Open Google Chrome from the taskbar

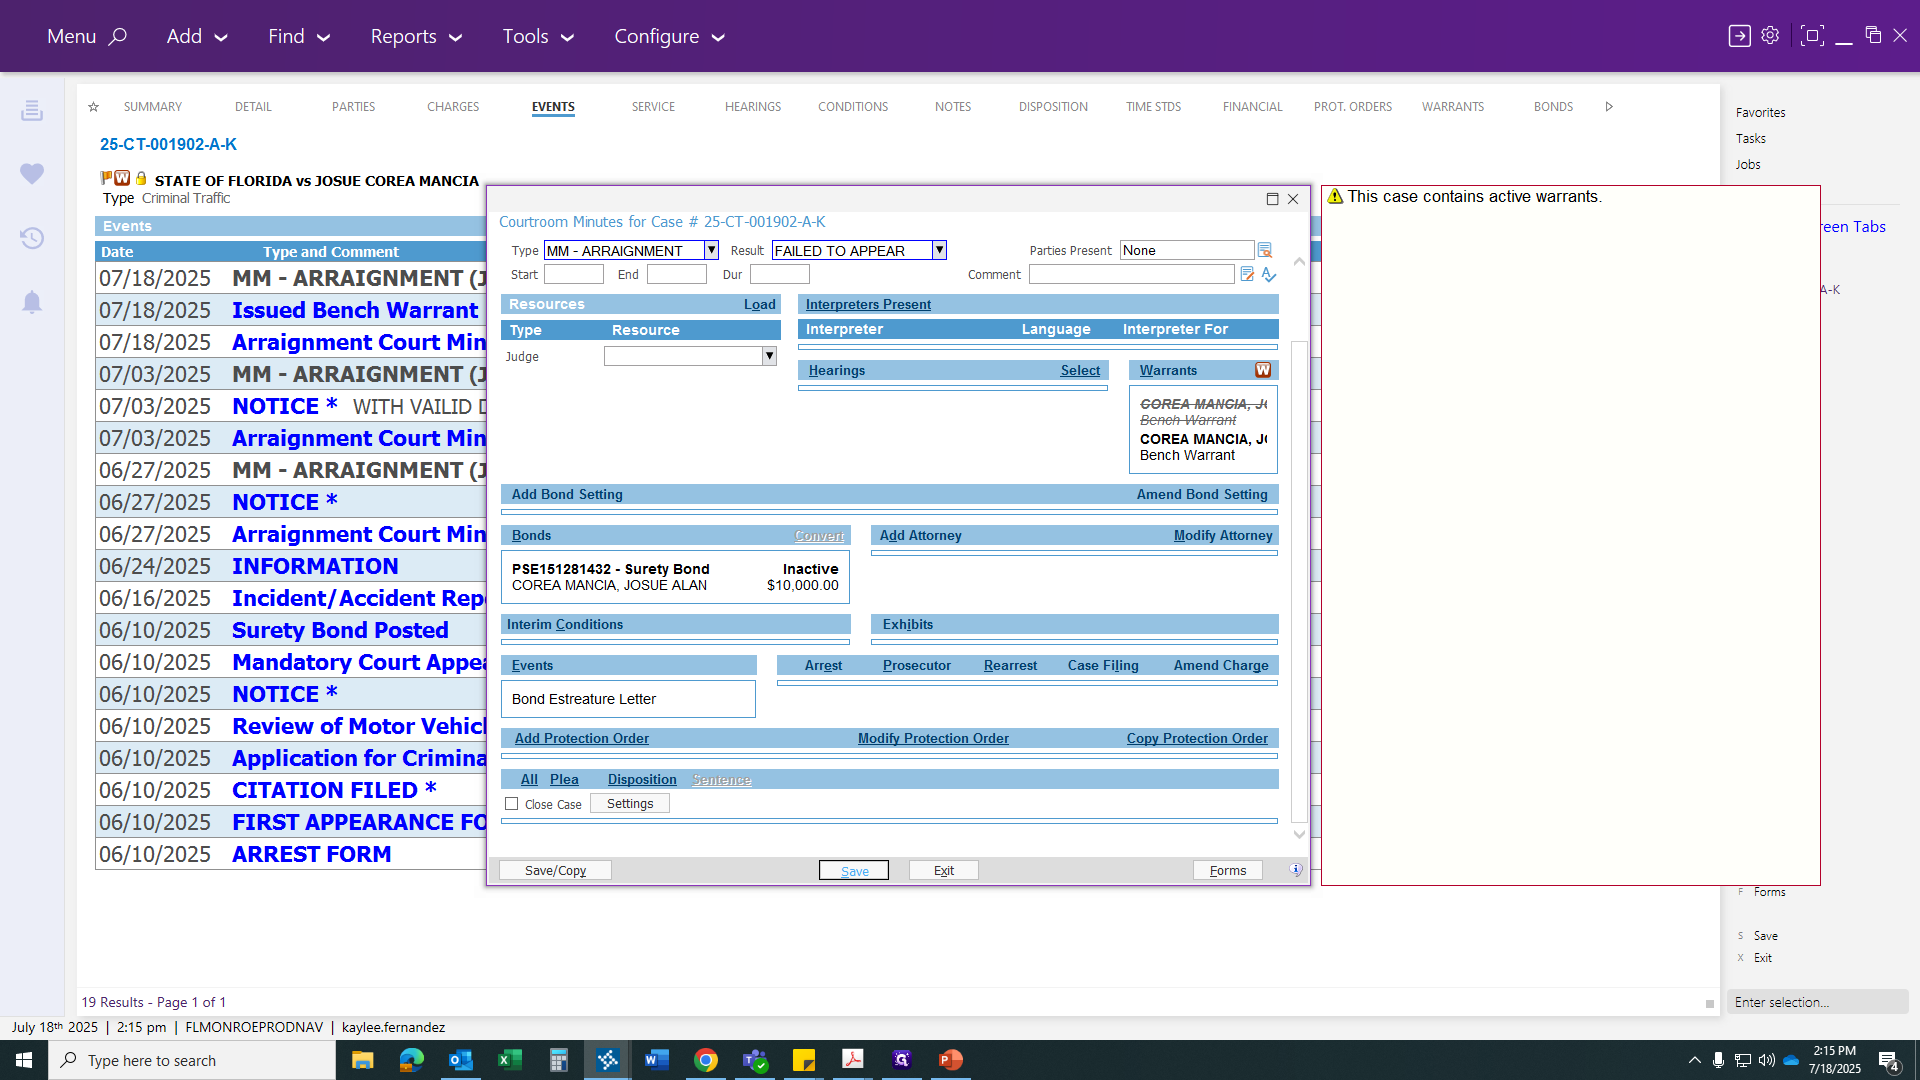click(706, 1060)
